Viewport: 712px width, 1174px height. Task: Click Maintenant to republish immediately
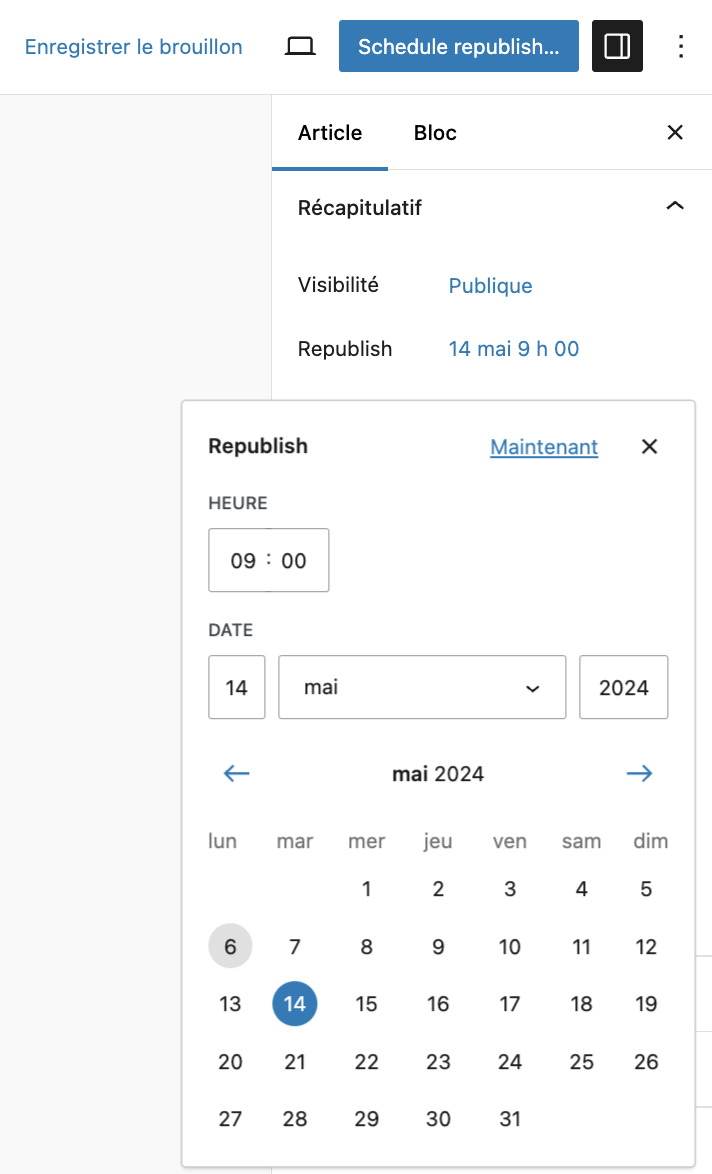tap(543, 446)
